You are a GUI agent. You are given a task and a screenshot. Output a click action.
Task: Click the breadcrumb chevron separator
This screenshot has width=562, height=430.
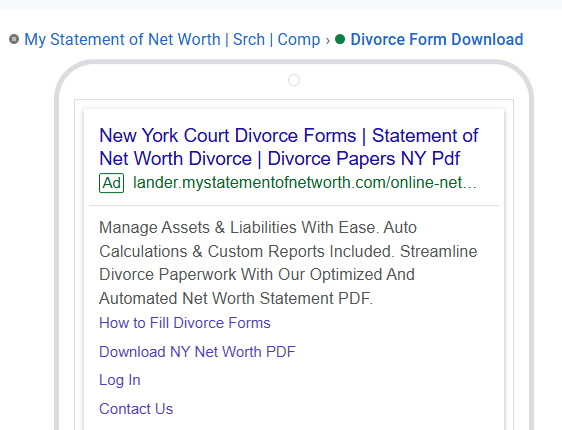tap(328, 41)
